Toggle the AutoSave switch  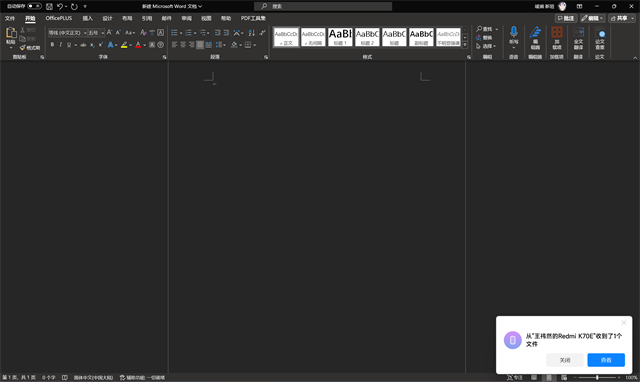34,6
